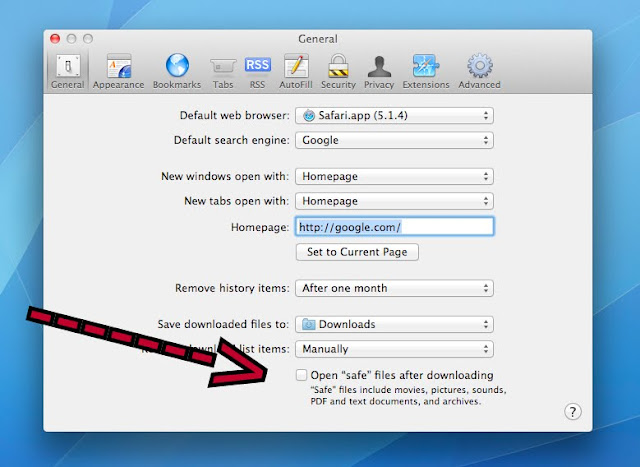The height and width of the screenshot is (467, 640).
Task: Click Set to Current Page button
Action: [357, 252]
